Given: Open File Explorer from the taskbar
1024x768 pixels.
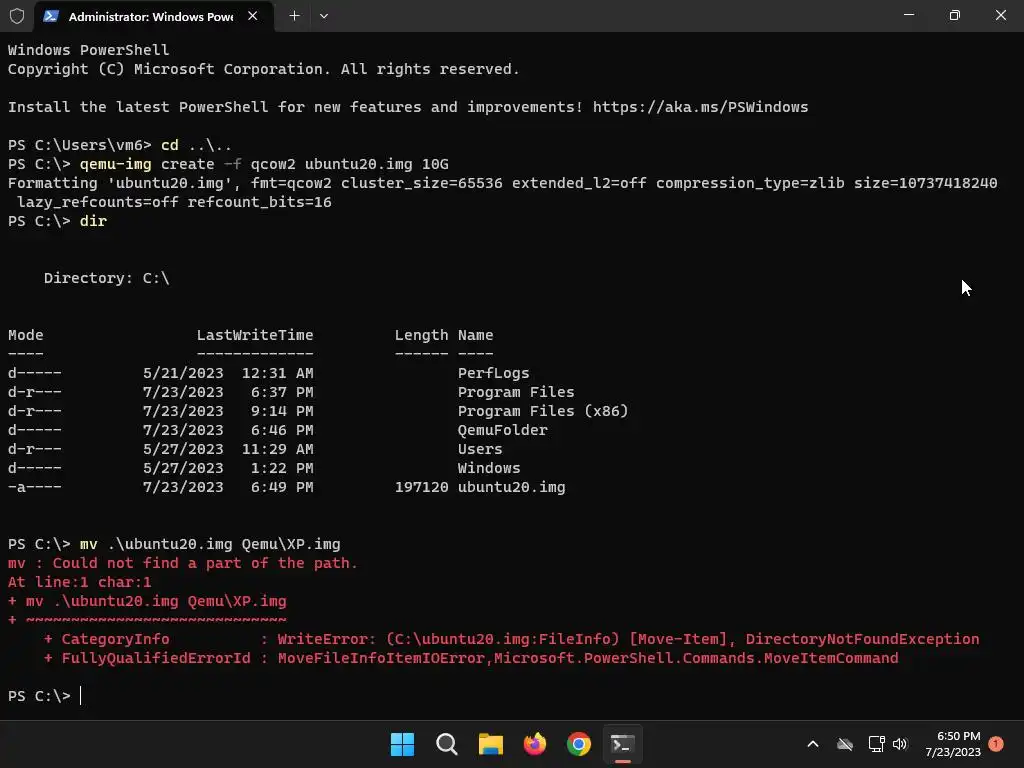Looking at the screenshot, I should tap(490, 744).
